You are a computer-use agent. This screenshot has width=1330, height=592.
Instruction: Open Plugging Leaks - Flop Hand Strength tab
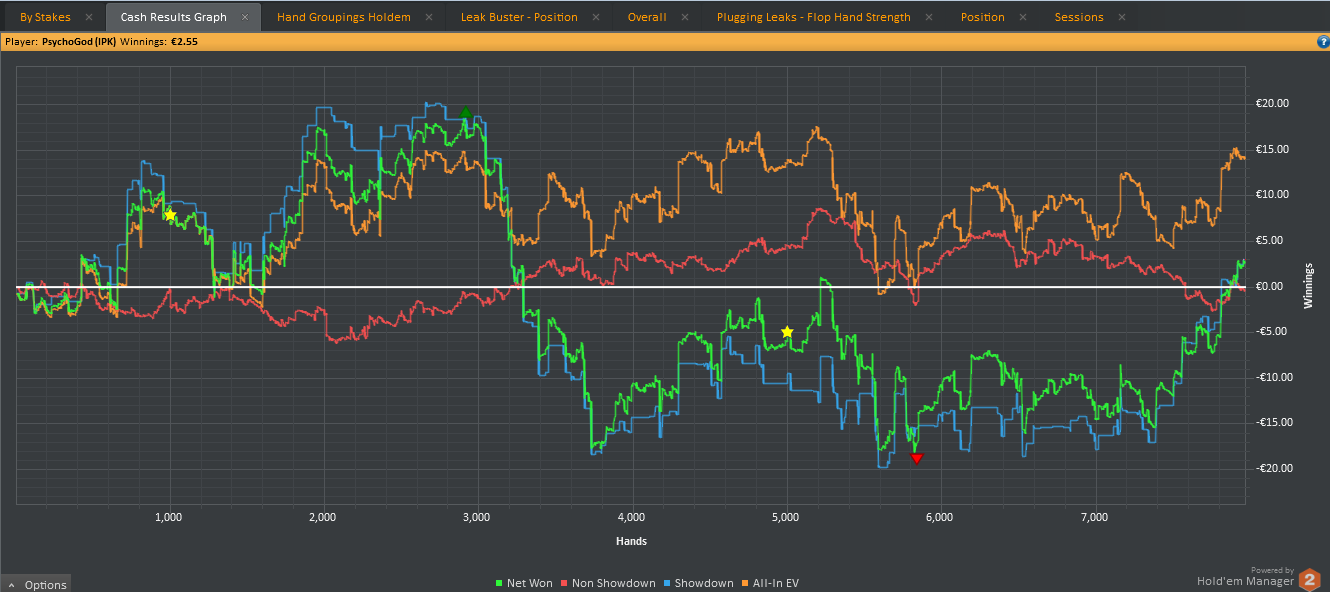tap(813, 17)
